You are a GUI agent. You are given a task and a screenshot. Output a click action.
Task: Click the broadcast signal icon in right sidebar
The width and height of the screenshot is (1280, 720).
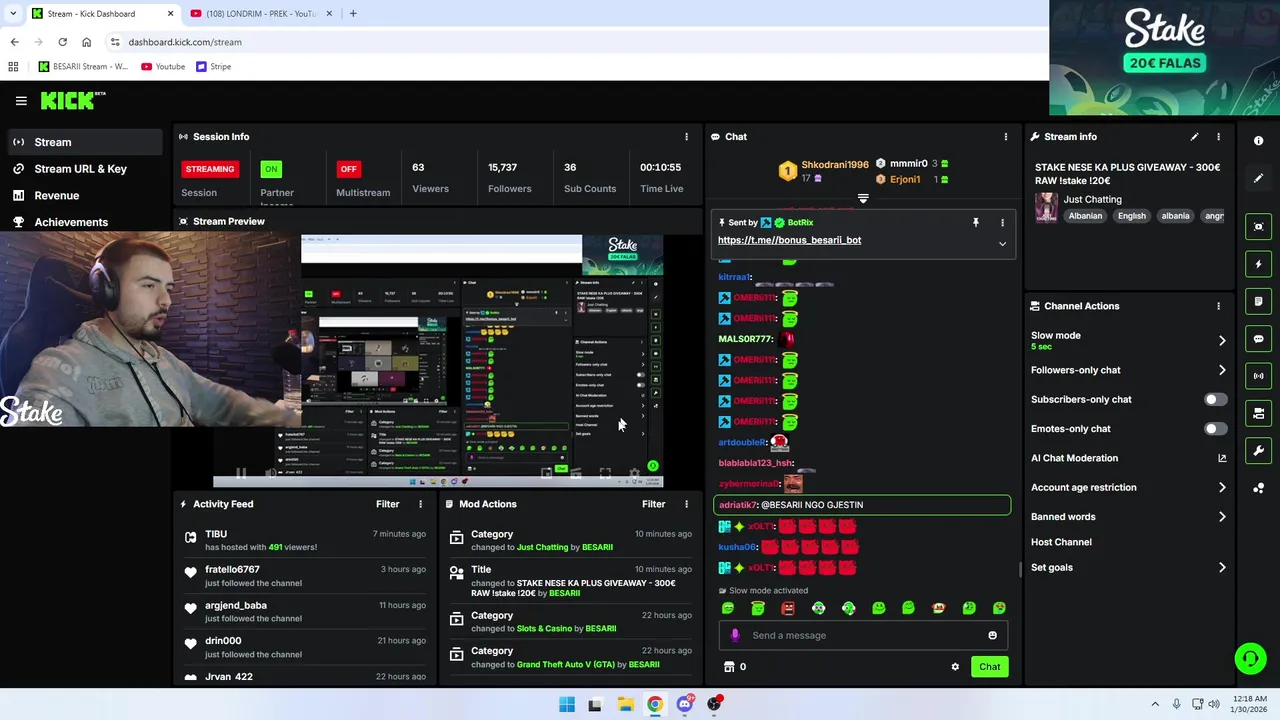point(1259,376)
